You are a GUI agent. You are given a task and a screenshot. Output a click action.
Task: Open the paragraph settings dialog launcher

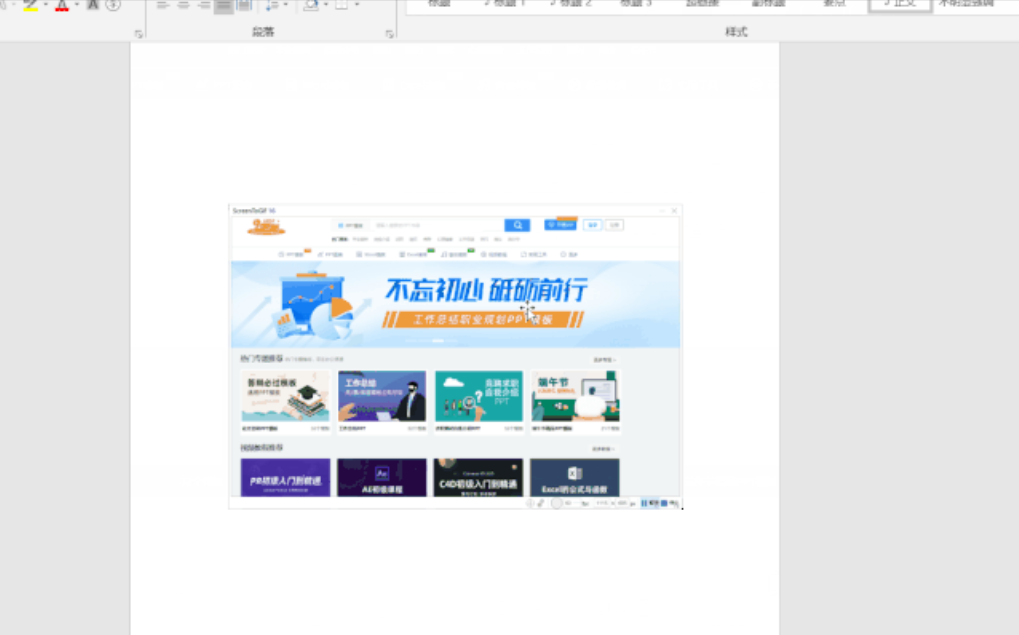[x=389, y=34]
